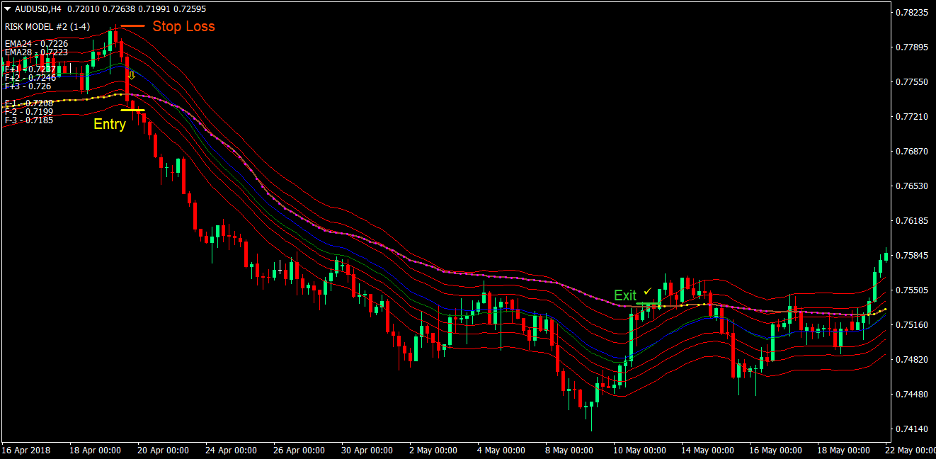Select the F+2 - 0.7246 level label
Viewport: 936px width, 460px height.
30,78
